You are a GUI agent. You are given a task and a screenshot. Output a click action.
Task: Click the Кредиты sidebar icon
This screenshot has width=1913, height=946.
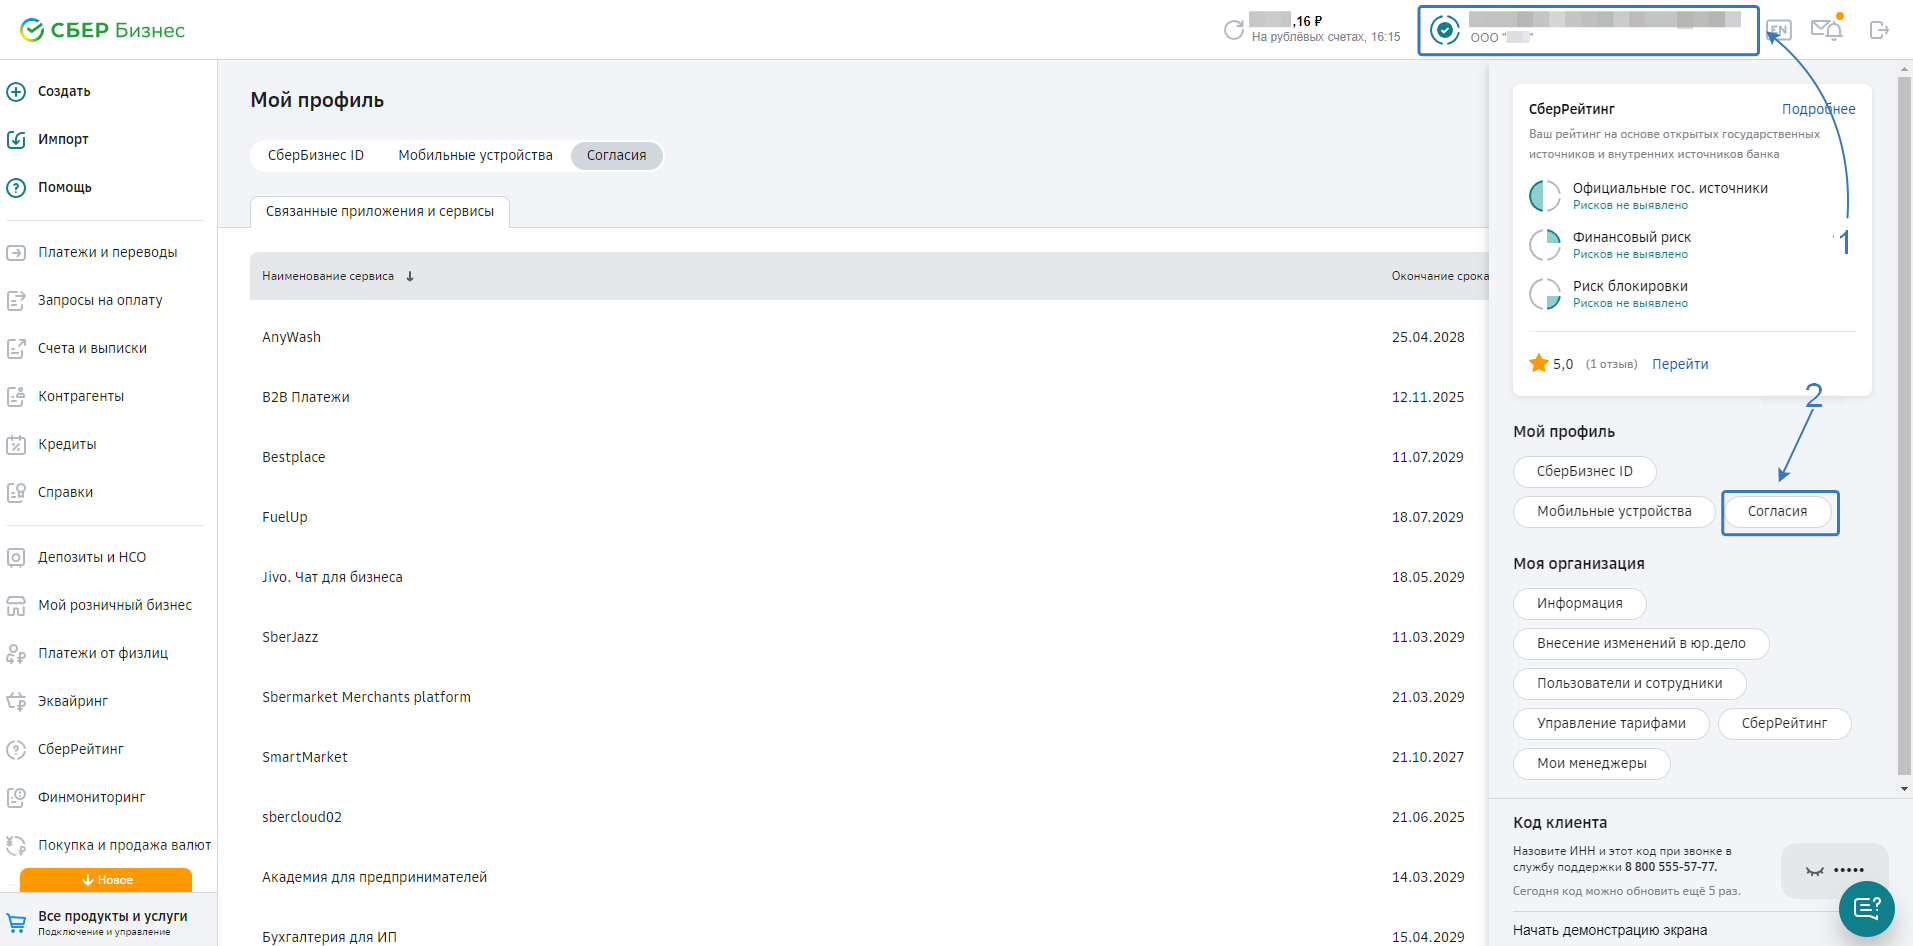click(x=16, y=445)
